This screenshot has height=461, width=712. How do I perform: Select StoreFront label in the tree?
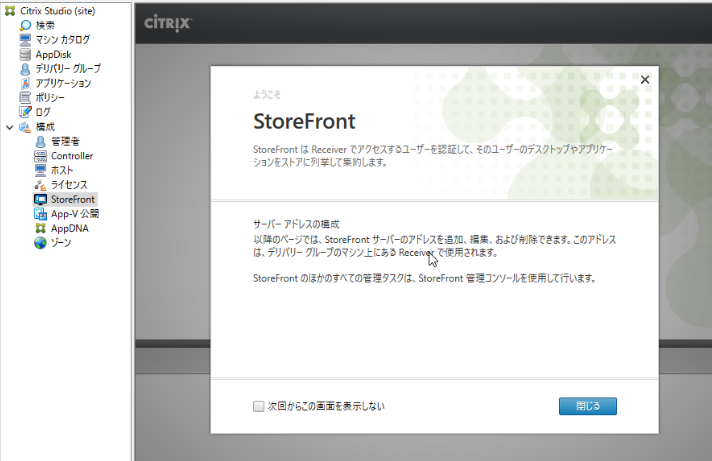coord(73,199)
